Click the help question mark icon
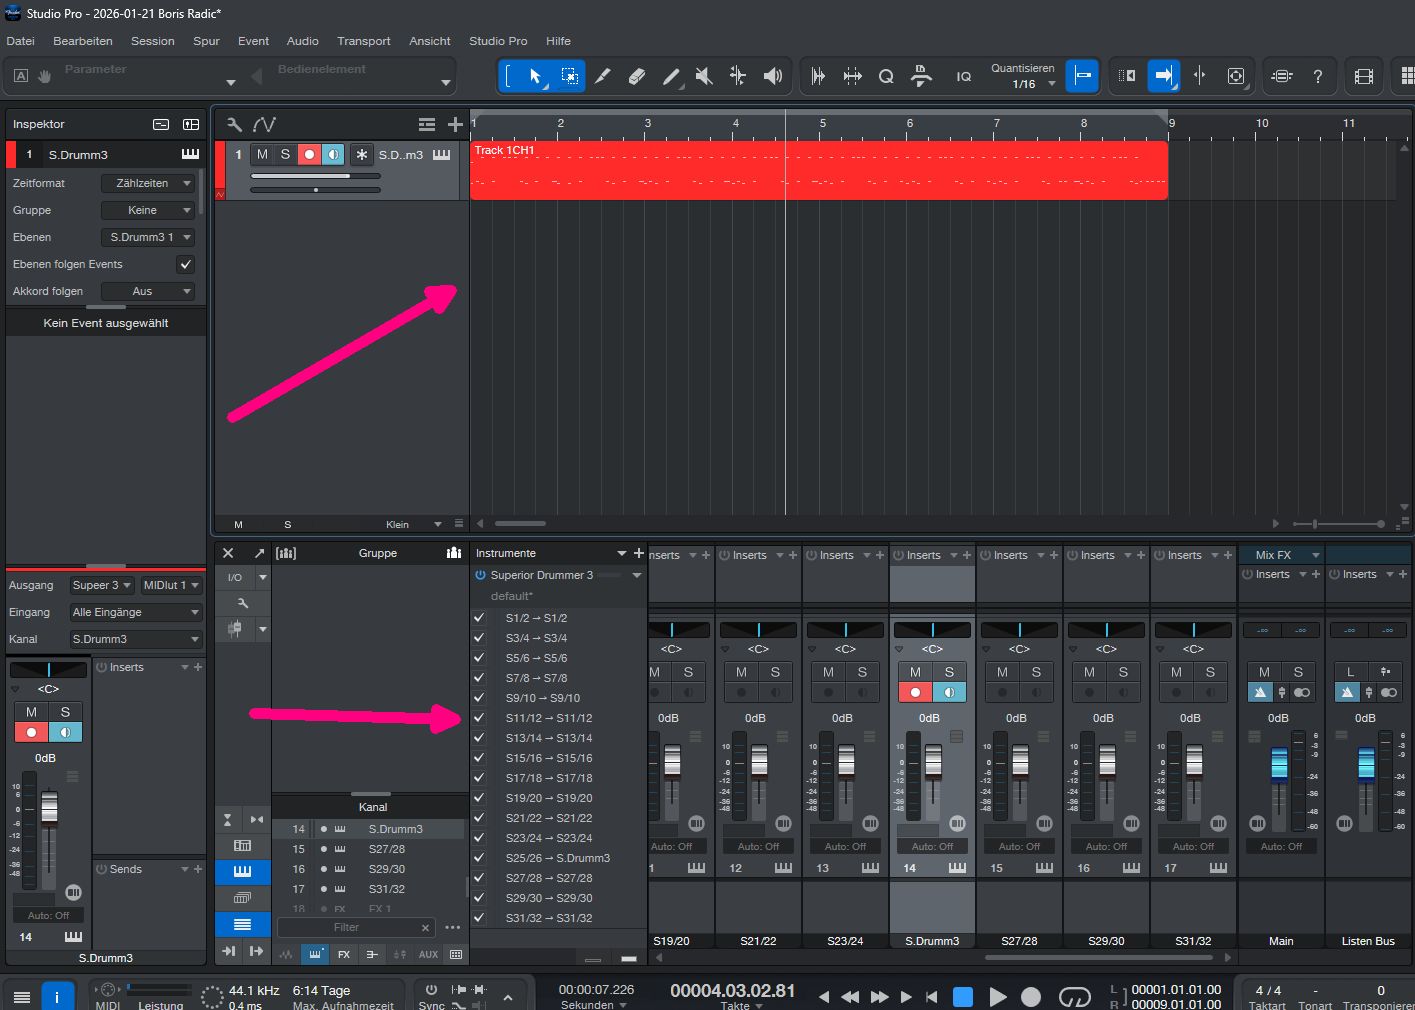This screenshot has height=1010, width=1415. [x=1318, y=76]
